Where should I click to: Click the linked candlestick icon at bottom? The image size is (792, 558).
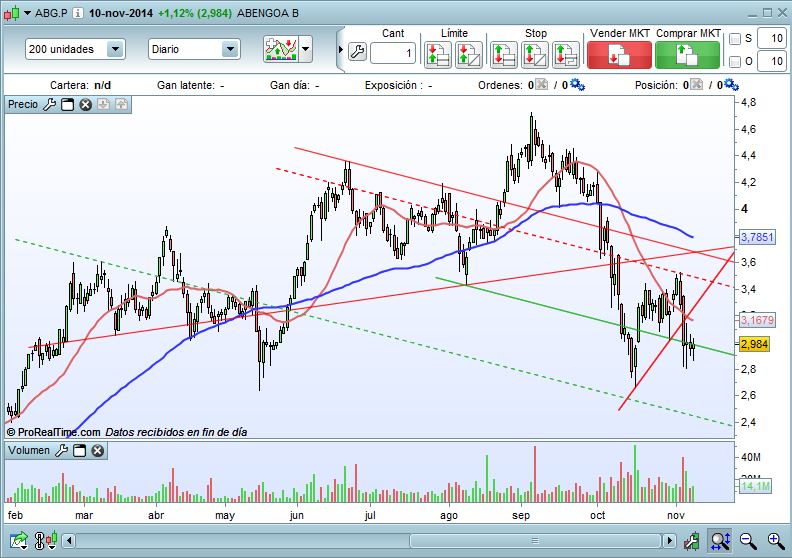pos(45,541)
